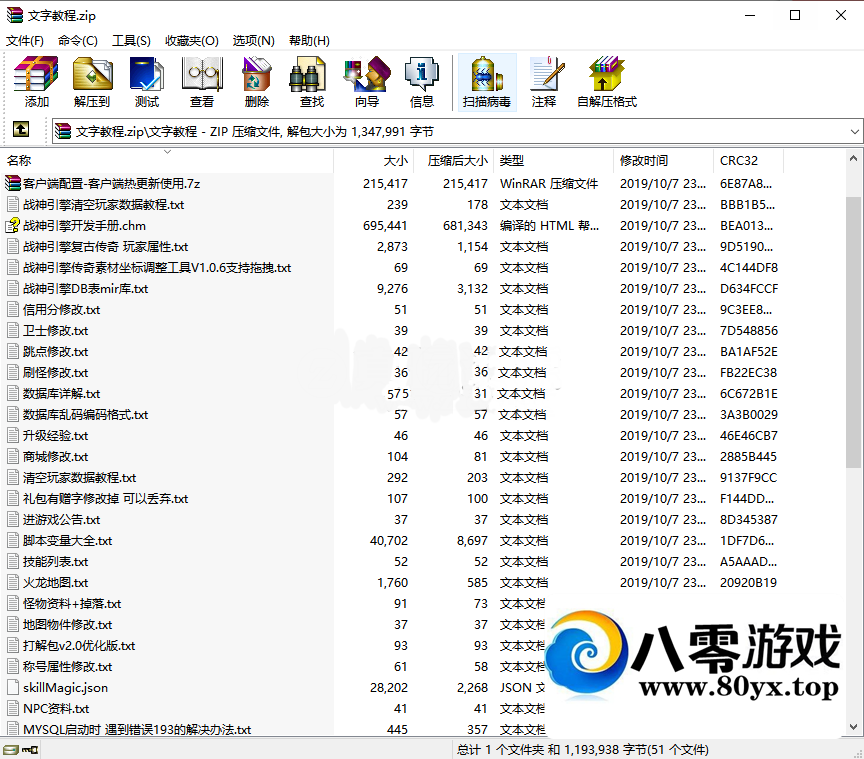The image size is (864, 759).
Task: Open the 查看 (View) tool
Action: [202, 82]
